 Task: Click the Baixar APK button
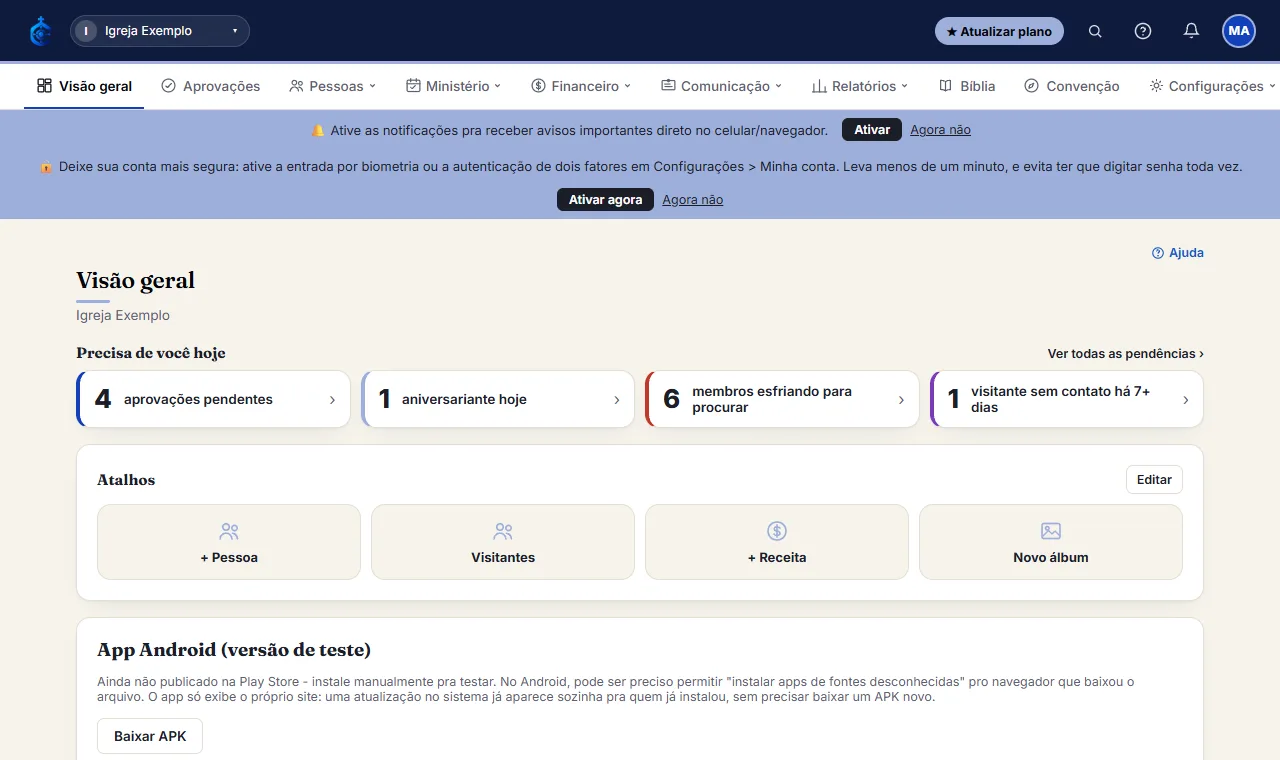click(150, 736)
